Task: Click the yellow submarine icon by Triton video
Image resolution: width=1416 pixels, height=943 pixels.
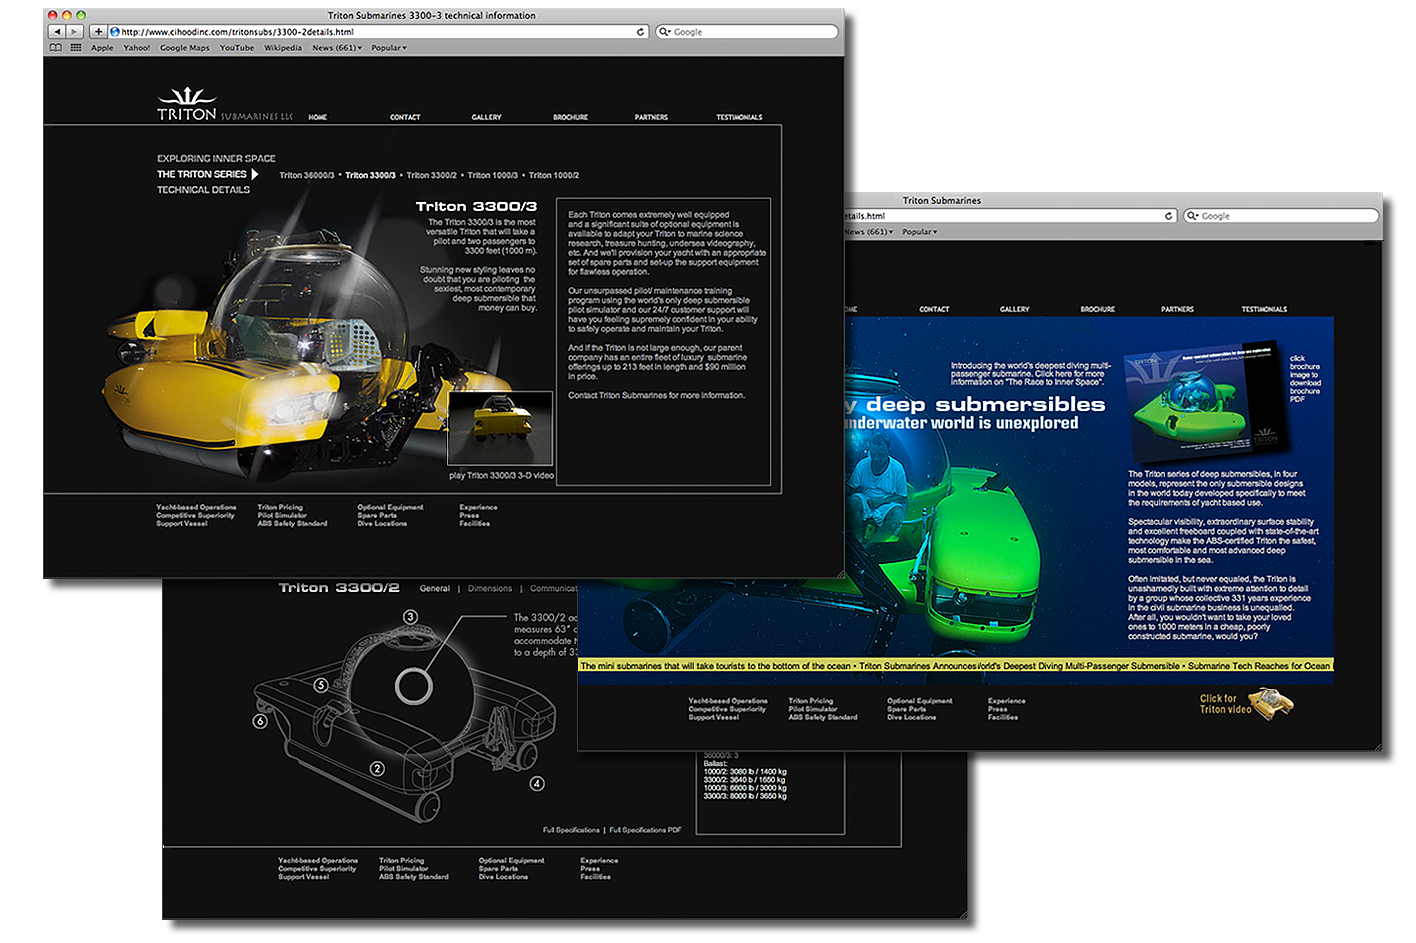Action: click(x=1273, y=703)
